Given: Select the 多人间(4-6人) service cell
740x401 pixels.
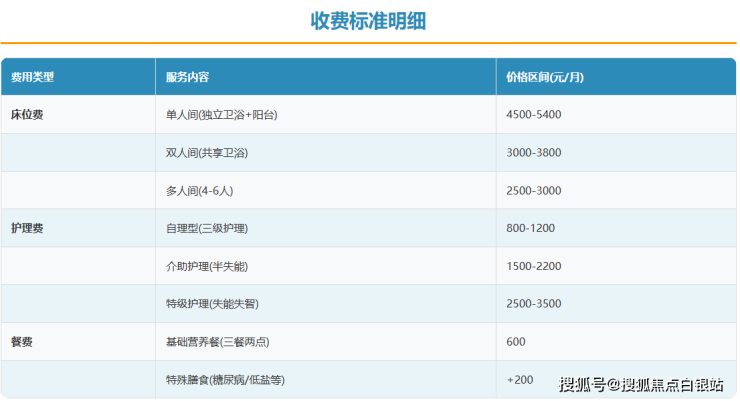Looking at the screenshot, I should pos(199,191).
